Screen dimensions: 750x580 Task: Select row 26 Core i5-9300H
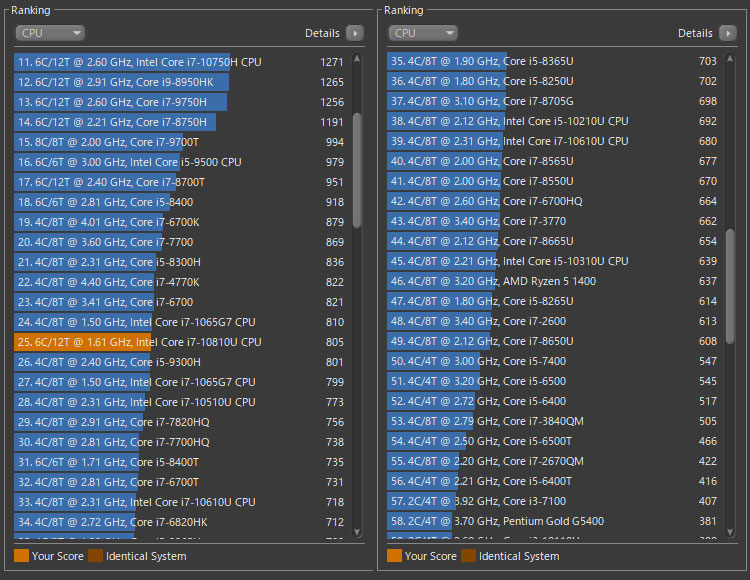[180, 362]
